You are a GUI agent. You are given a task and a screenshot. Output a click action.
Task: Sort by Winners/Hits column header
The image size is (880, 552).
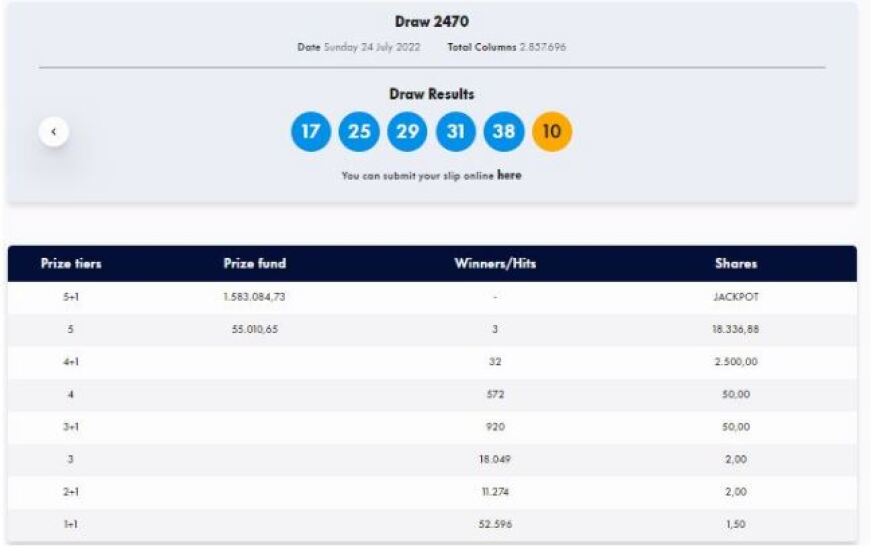[x=495, y=264]
